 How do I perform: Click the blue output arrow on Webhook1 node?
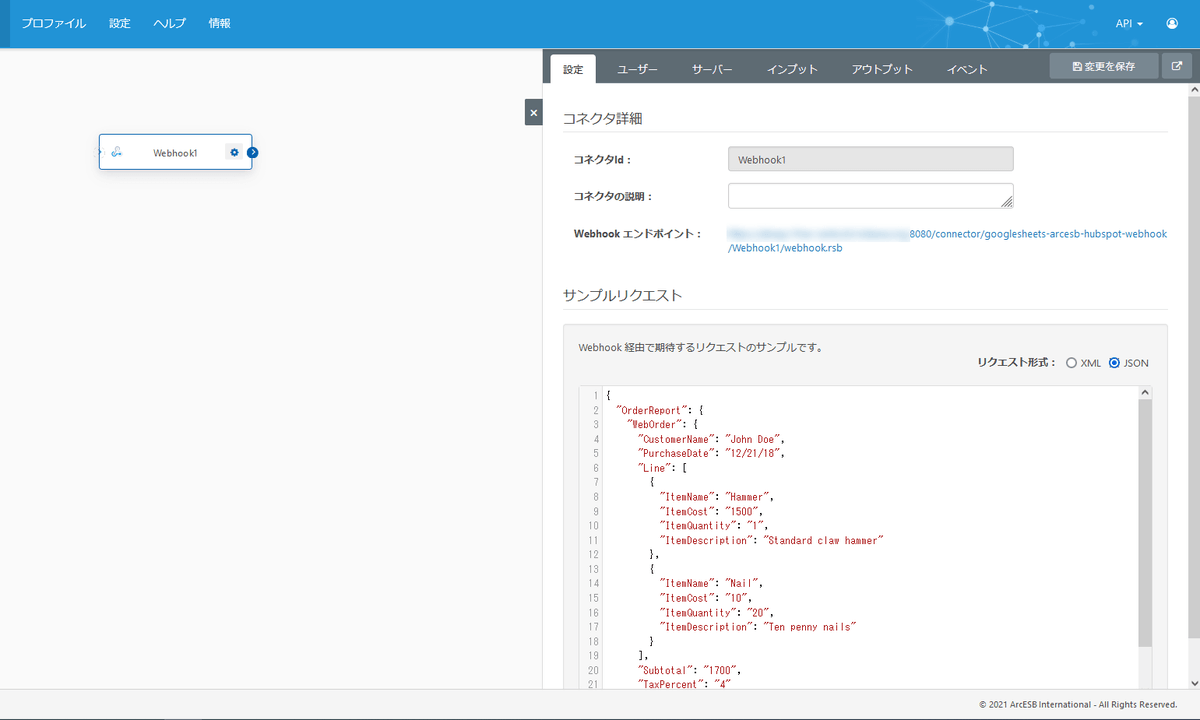[x=253, y=153]
